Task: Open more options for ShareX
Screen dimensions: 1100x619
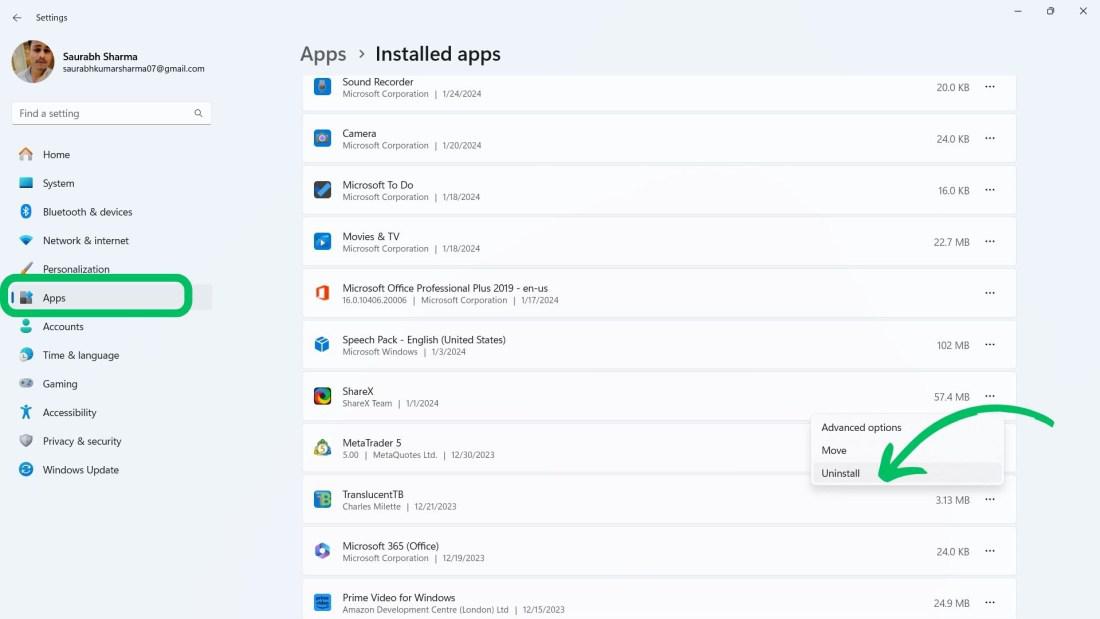Action: (x=989, y=397)
